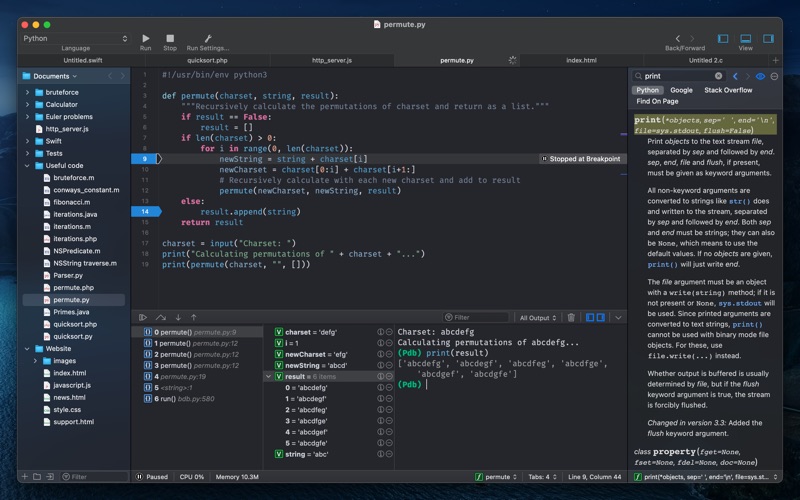Switch to the index.html tab
The width and height of the screenshot is (800, 500).
pyautogui.click(x=581, y=60)
